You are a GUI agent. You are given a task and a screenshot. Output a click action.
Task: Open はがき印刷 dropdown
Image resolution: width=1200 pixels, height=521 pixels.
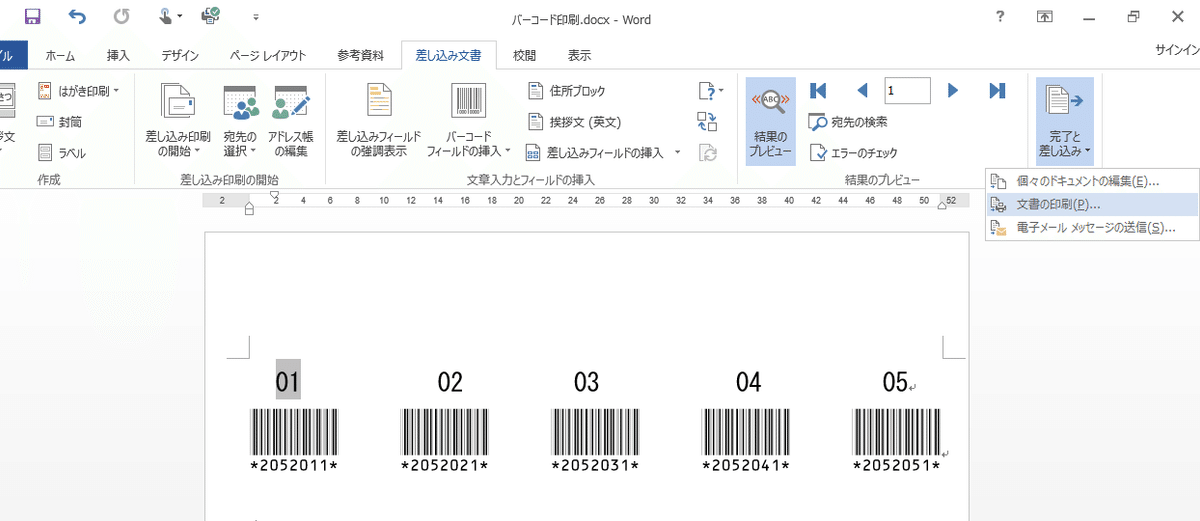coord(78,91)
